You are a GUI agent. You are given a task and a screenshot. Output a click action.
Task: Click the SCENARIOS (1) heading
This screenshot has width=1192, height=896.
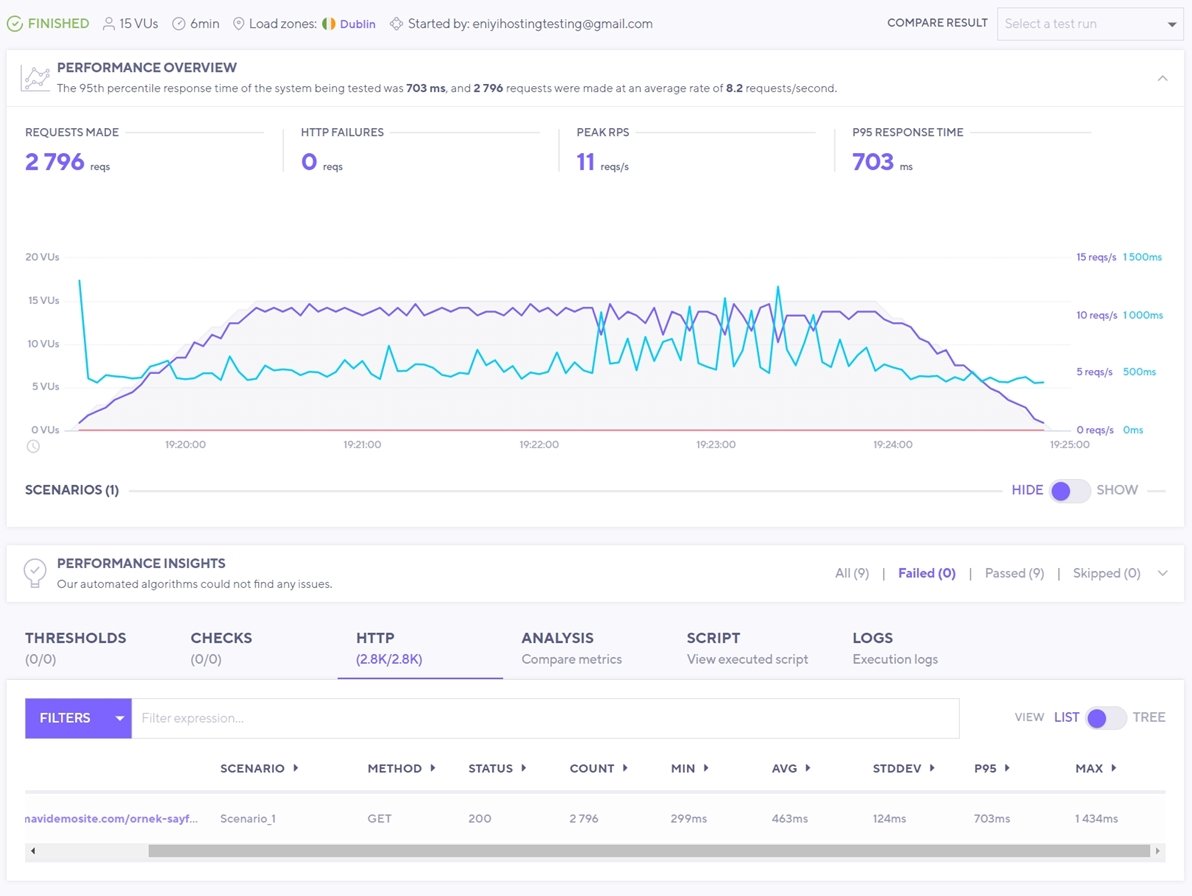[72, 490]
